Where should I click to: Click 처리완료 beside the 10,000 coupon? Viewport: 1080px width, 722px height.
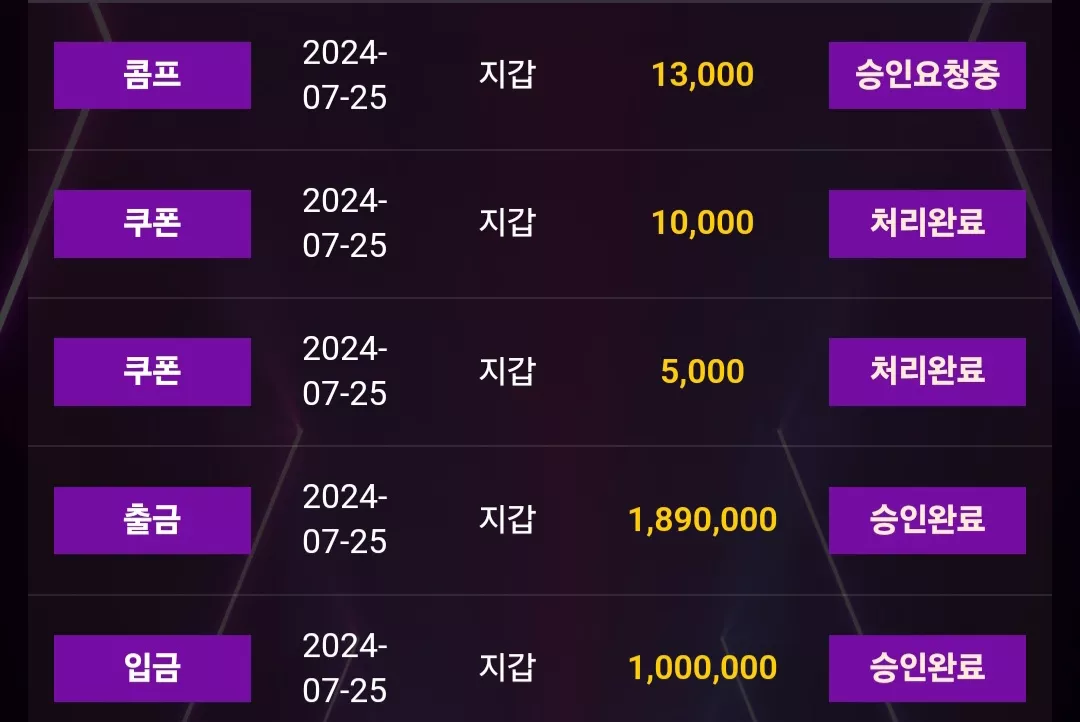coord(927,224)
